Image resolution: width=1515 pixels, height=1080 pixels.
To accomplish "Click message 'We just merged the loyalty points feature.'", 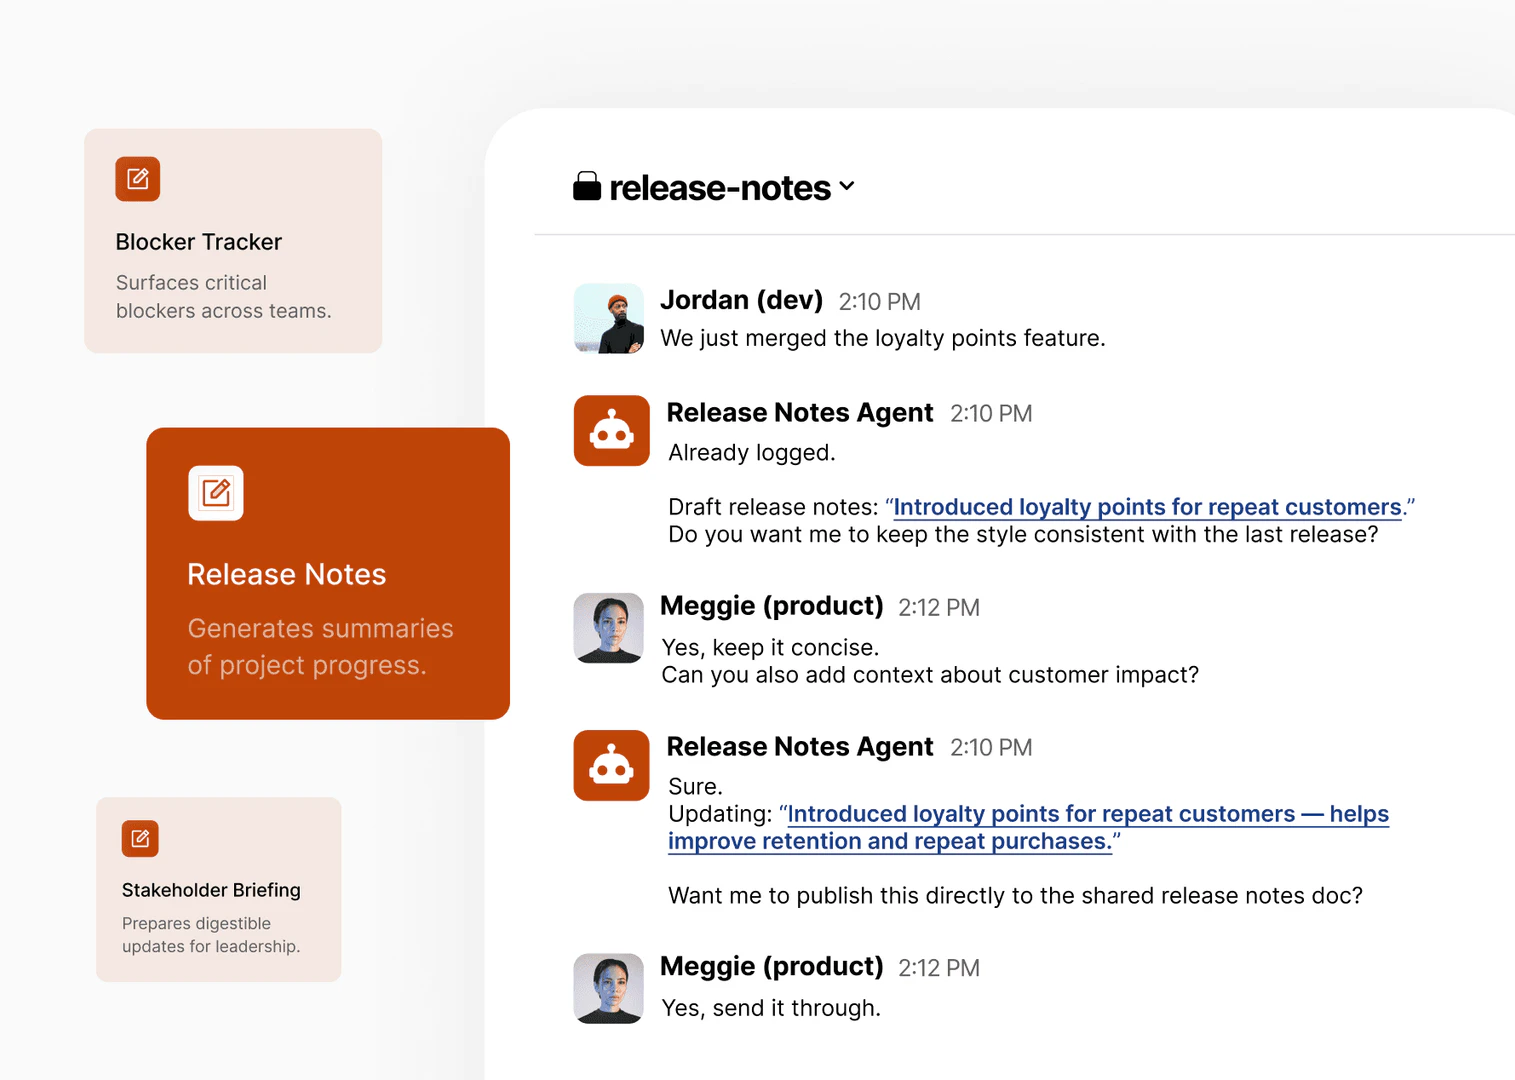I will pos(883,338).
